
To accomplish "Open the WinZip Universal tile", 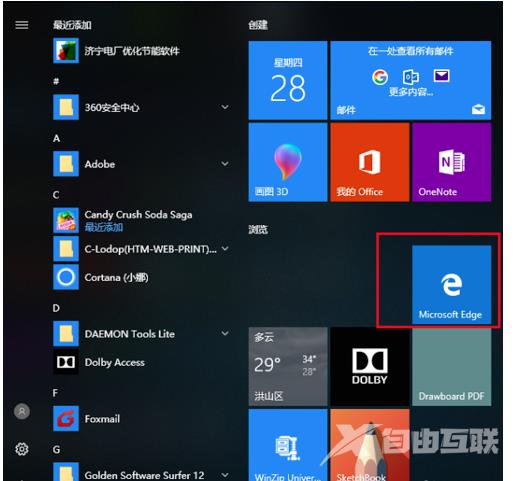I will (x=288, y=445).
